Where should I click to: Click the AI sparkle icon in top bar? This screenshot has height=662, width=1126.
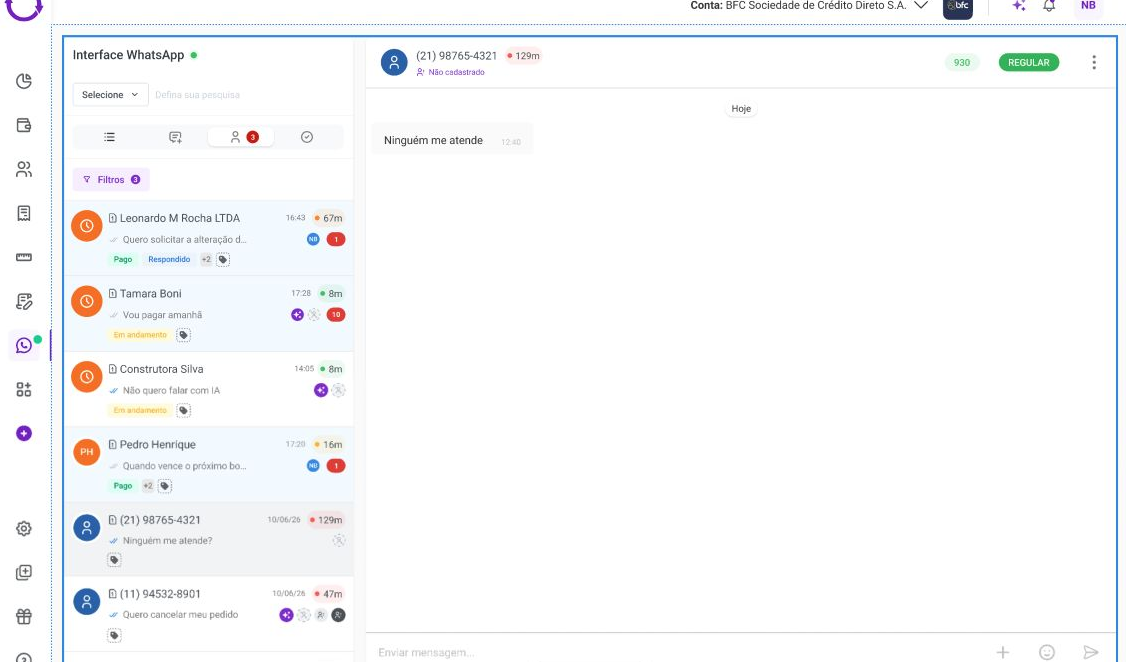click(1018, 6)
